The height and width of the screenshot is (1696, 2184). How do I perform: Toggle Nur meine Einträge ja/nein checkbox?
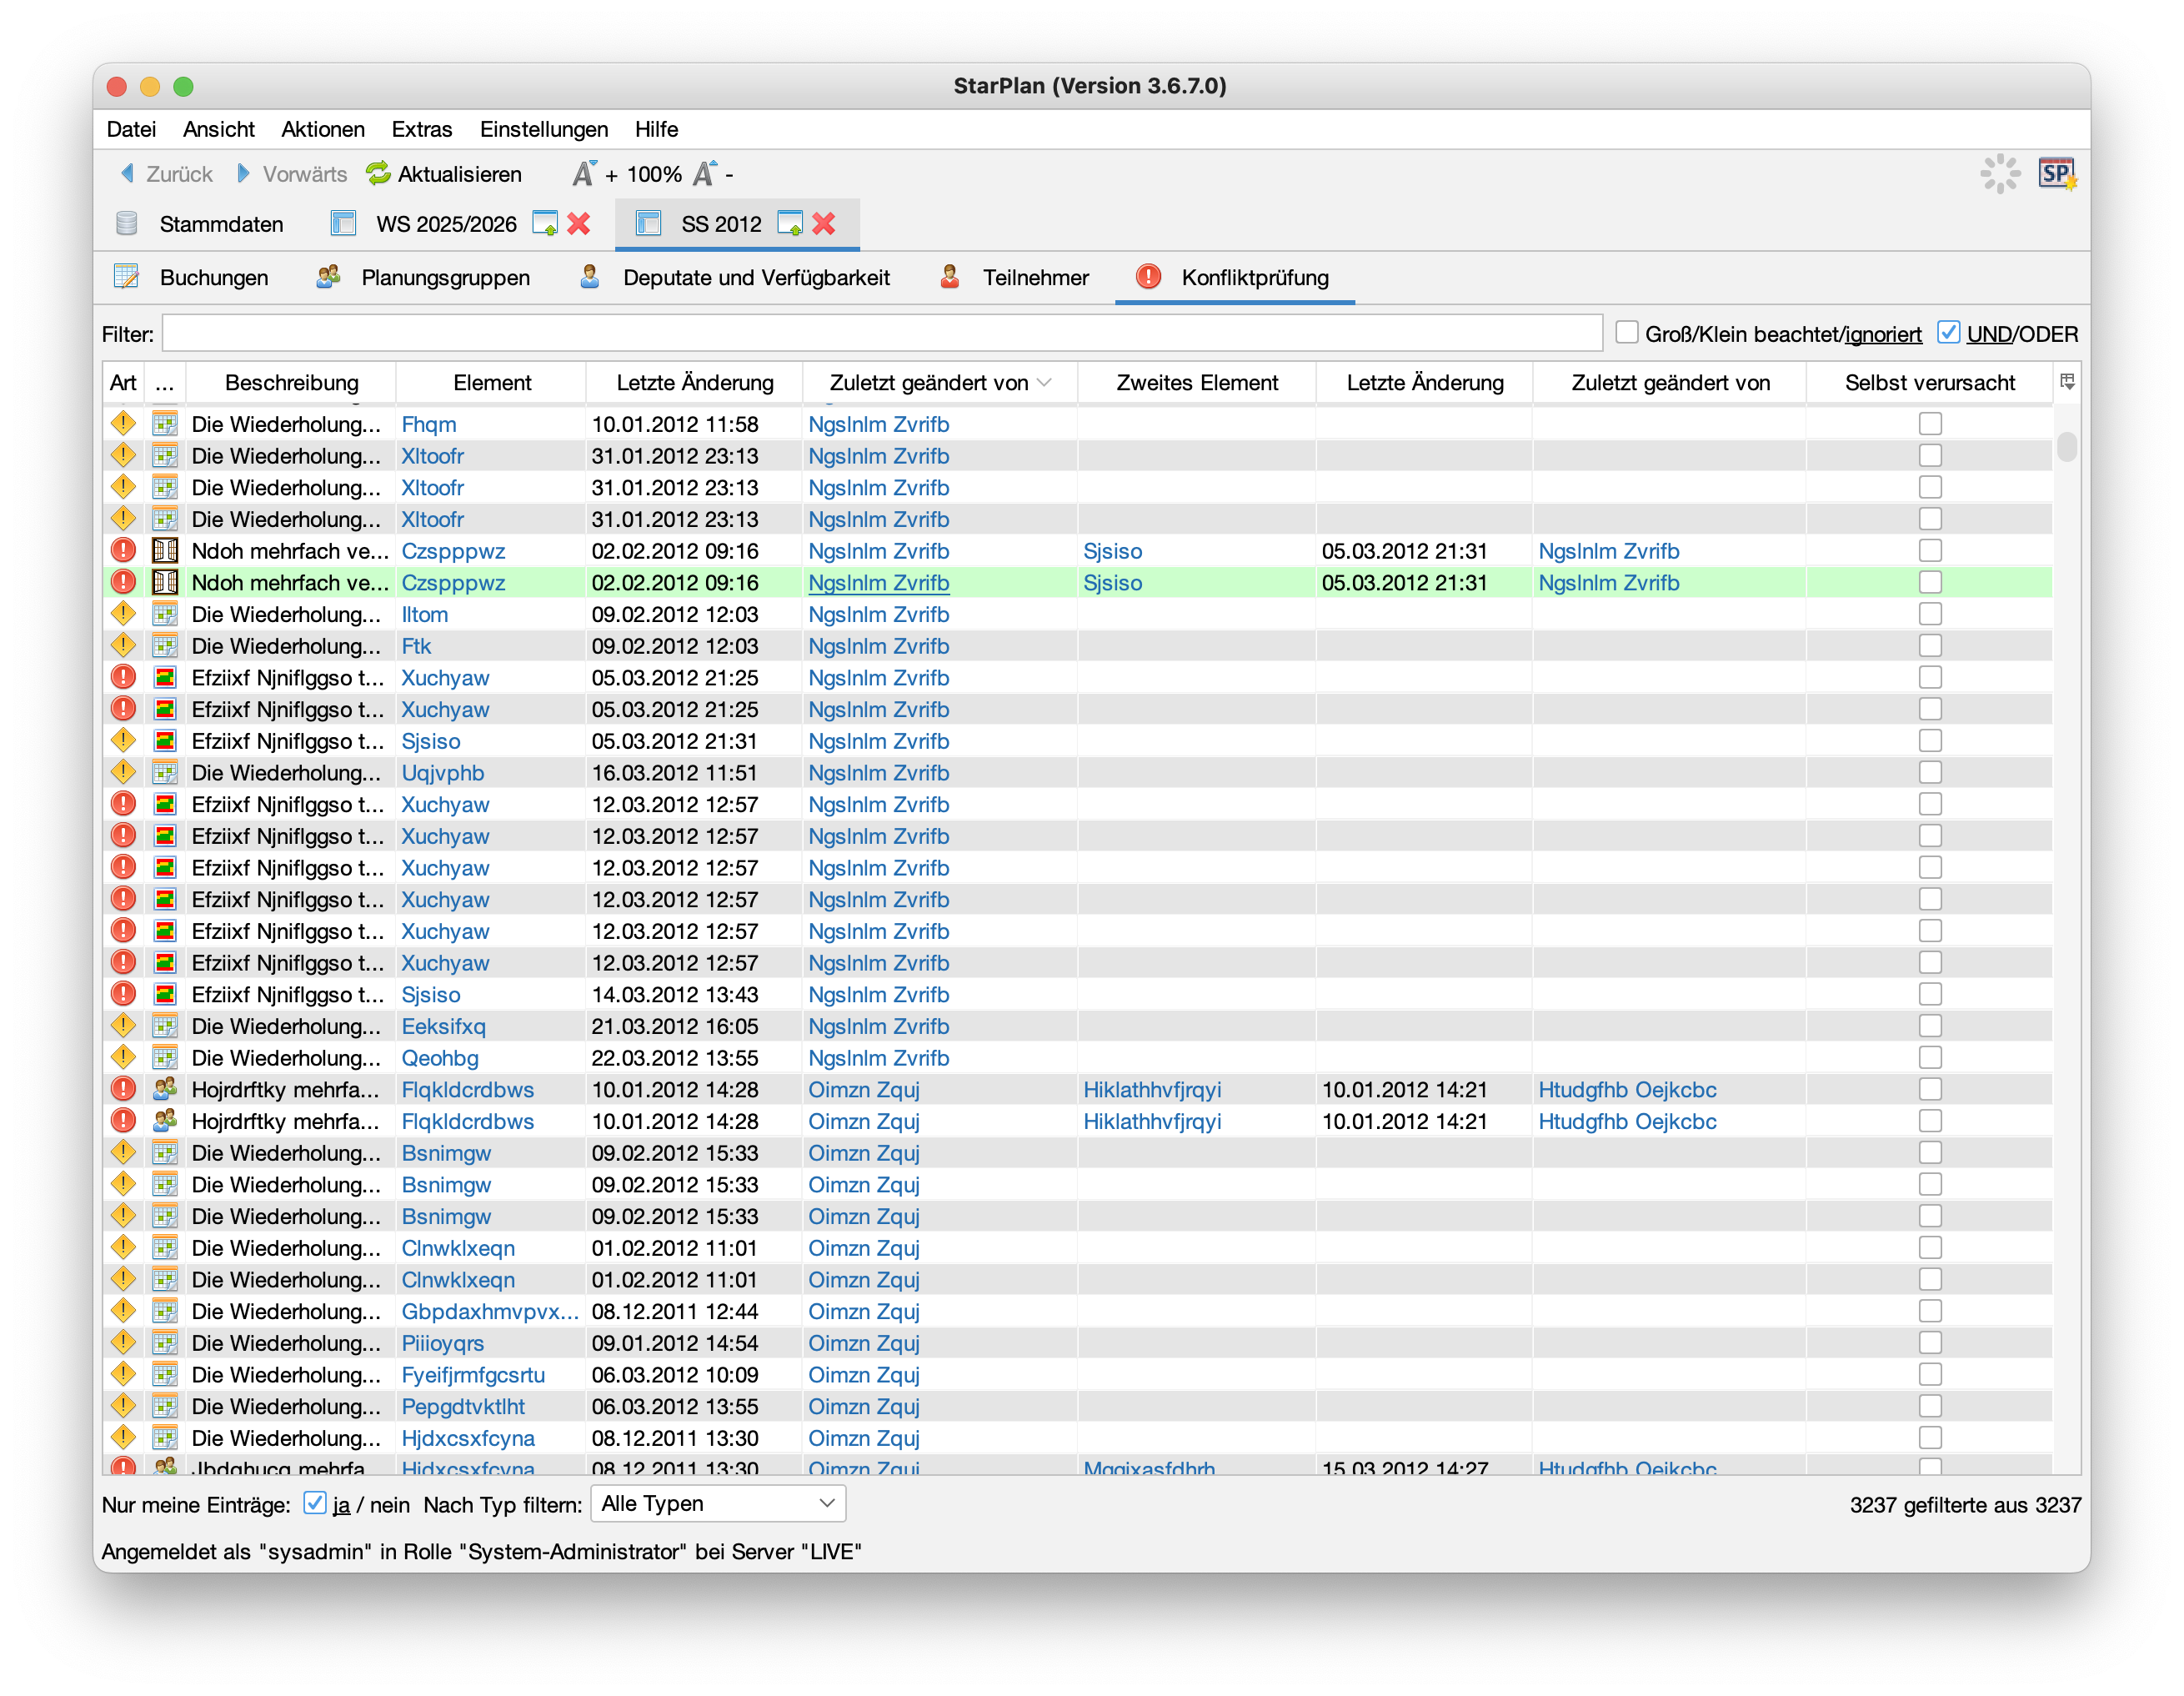(x=315, y=1503)
